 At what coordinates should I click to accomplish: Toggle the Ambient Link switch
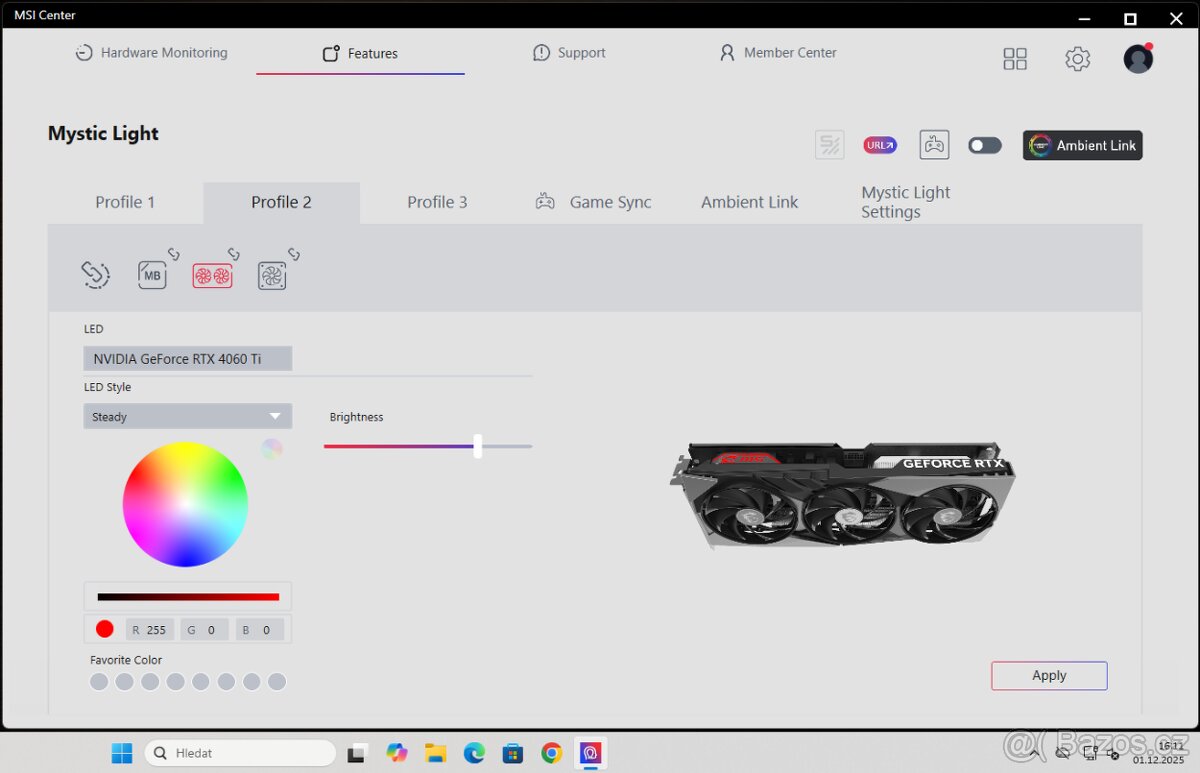click(985, 146)
